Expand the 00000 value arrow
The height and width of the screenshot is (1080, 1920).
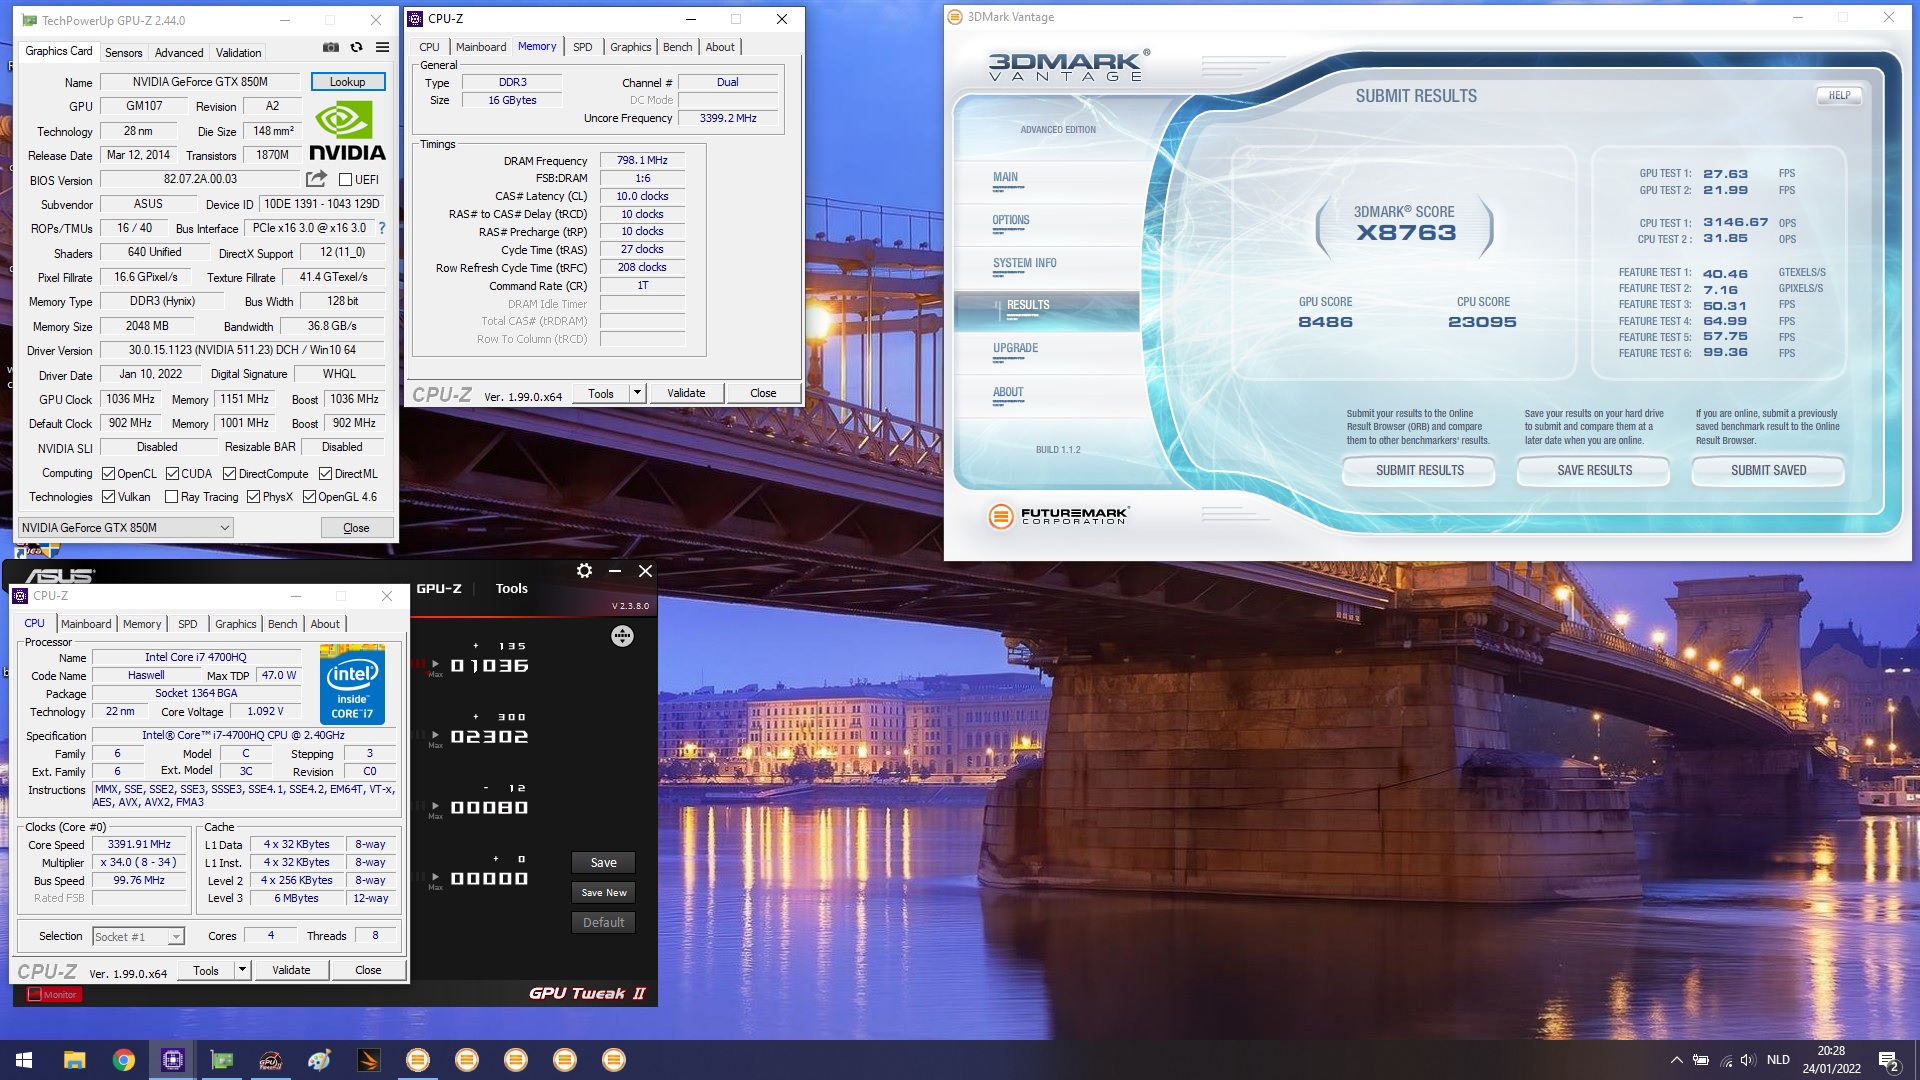436,877
